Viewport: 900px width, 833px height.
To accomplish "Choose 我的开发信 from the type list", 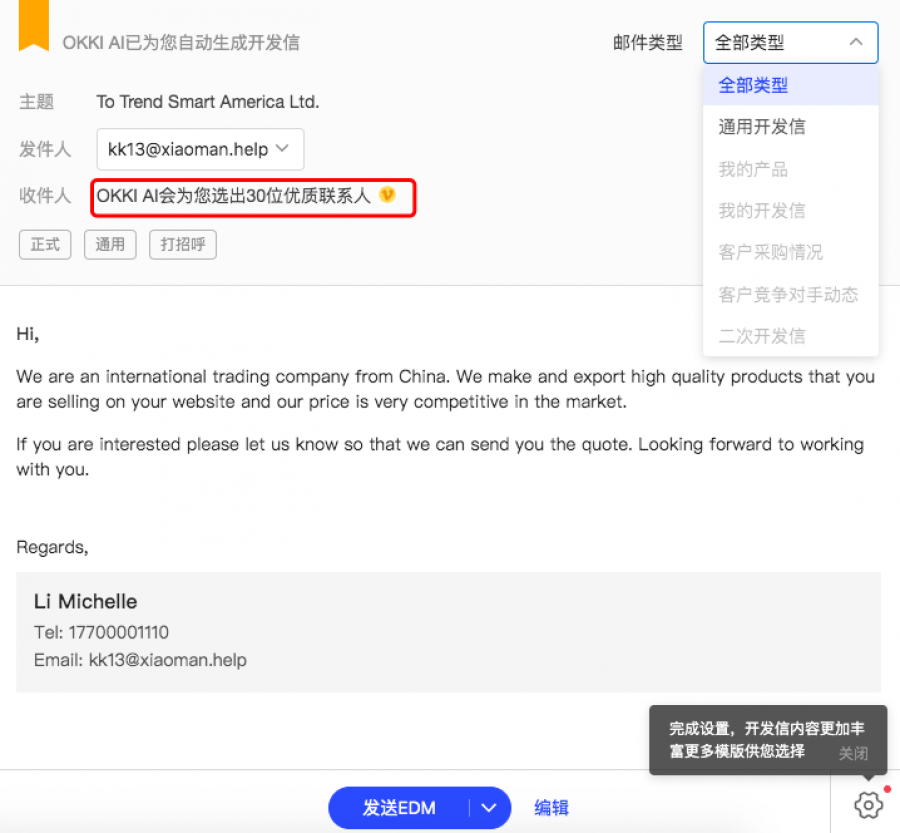I will coord(790,211).
